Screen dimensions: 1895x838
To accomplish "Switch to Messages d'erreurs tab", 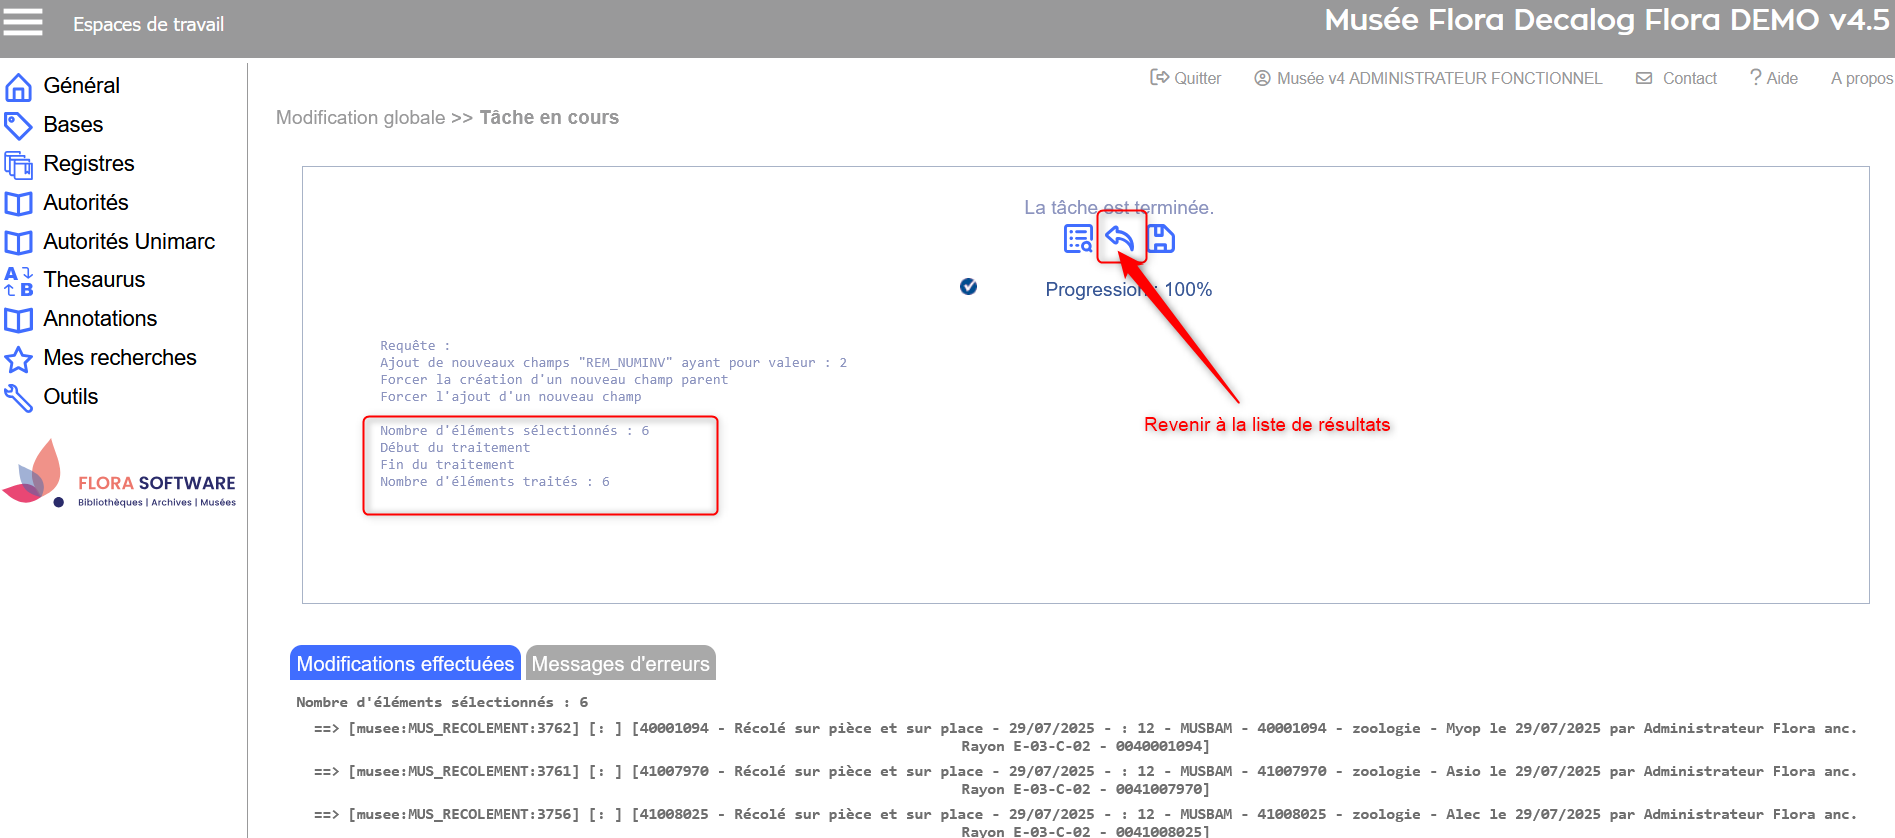I will click(620, 664).
